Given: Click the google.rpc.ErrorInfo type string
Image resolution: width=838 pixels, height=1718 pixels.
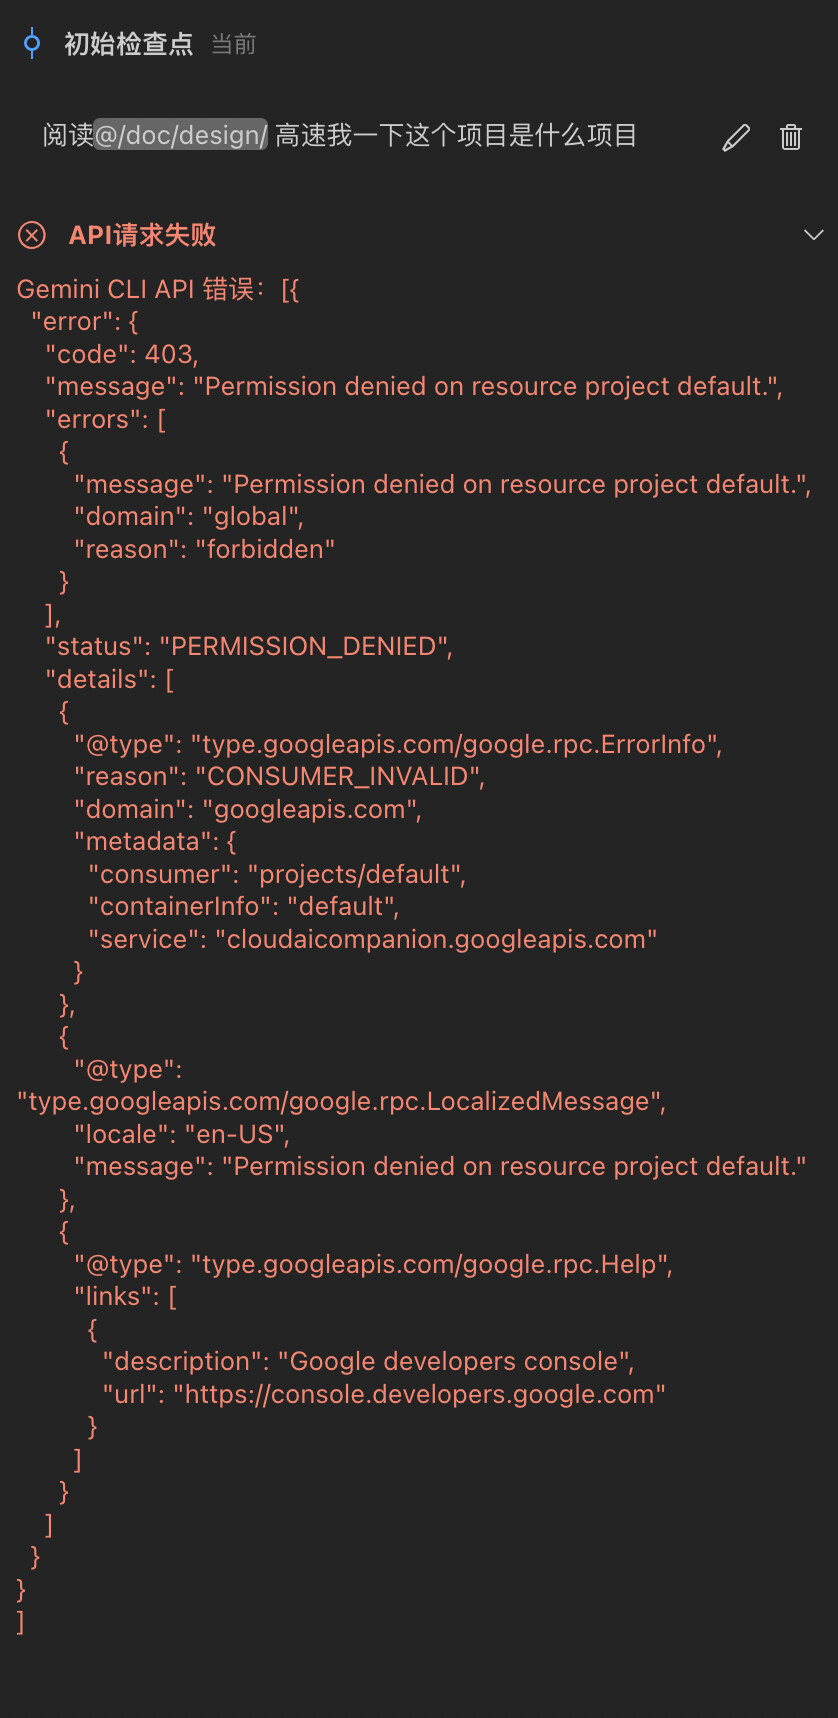Looking at the screenshot, I should pyautogui.click(x=456, y=744).
